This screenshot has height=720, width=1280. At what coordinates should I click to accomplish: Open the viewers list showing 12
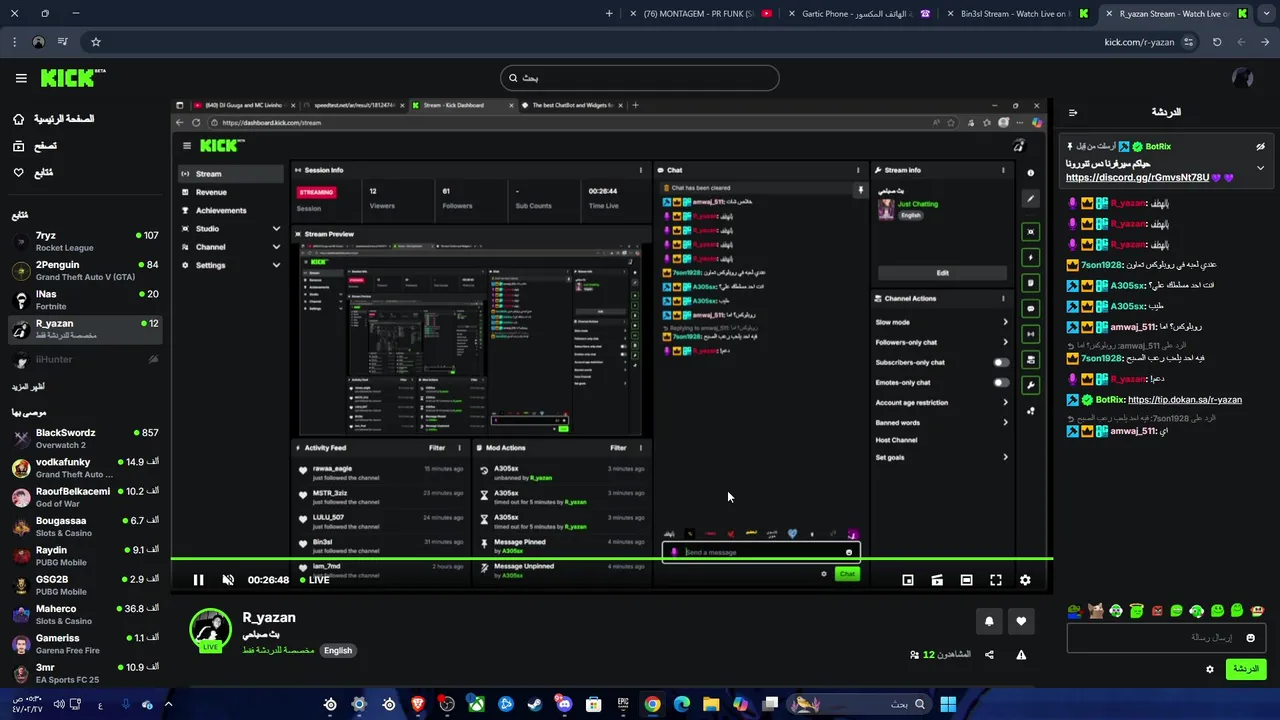click(940, 655)
